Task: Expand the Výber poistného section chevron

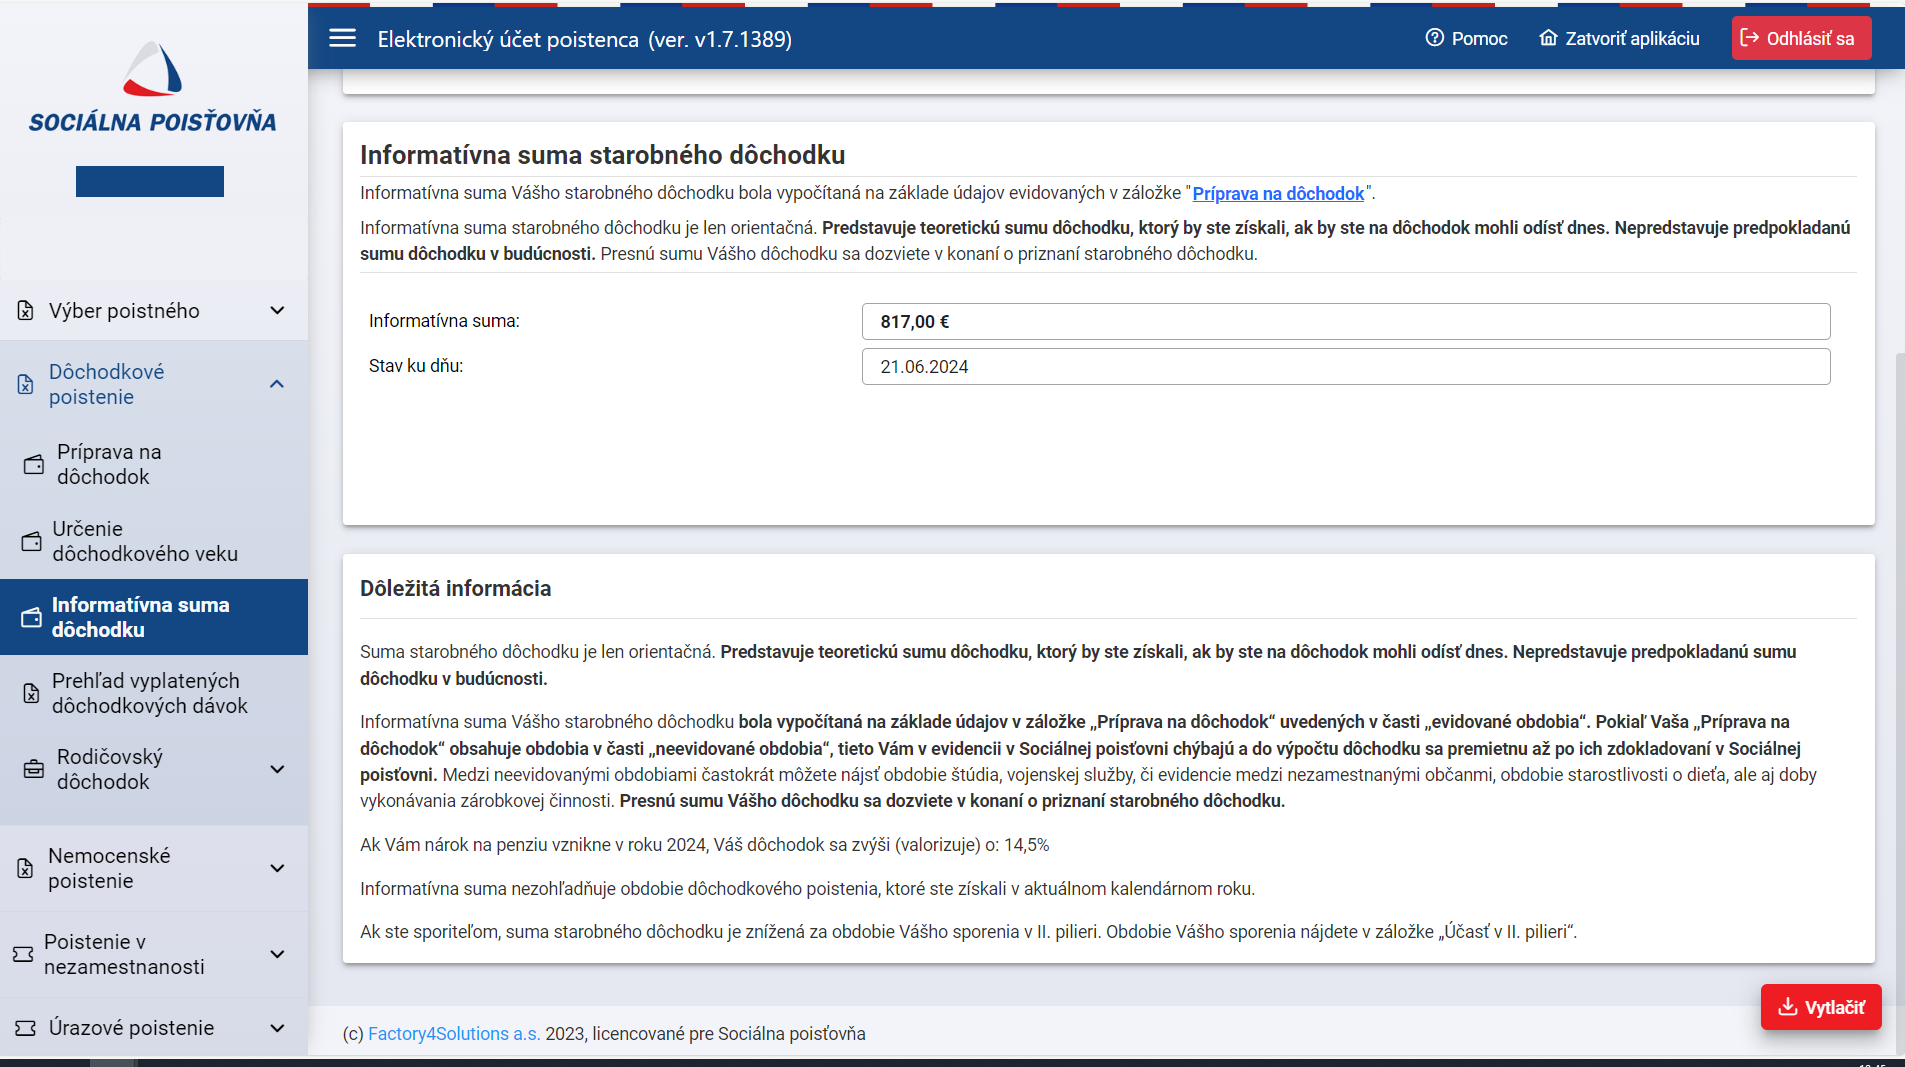Action: [277, 311]
